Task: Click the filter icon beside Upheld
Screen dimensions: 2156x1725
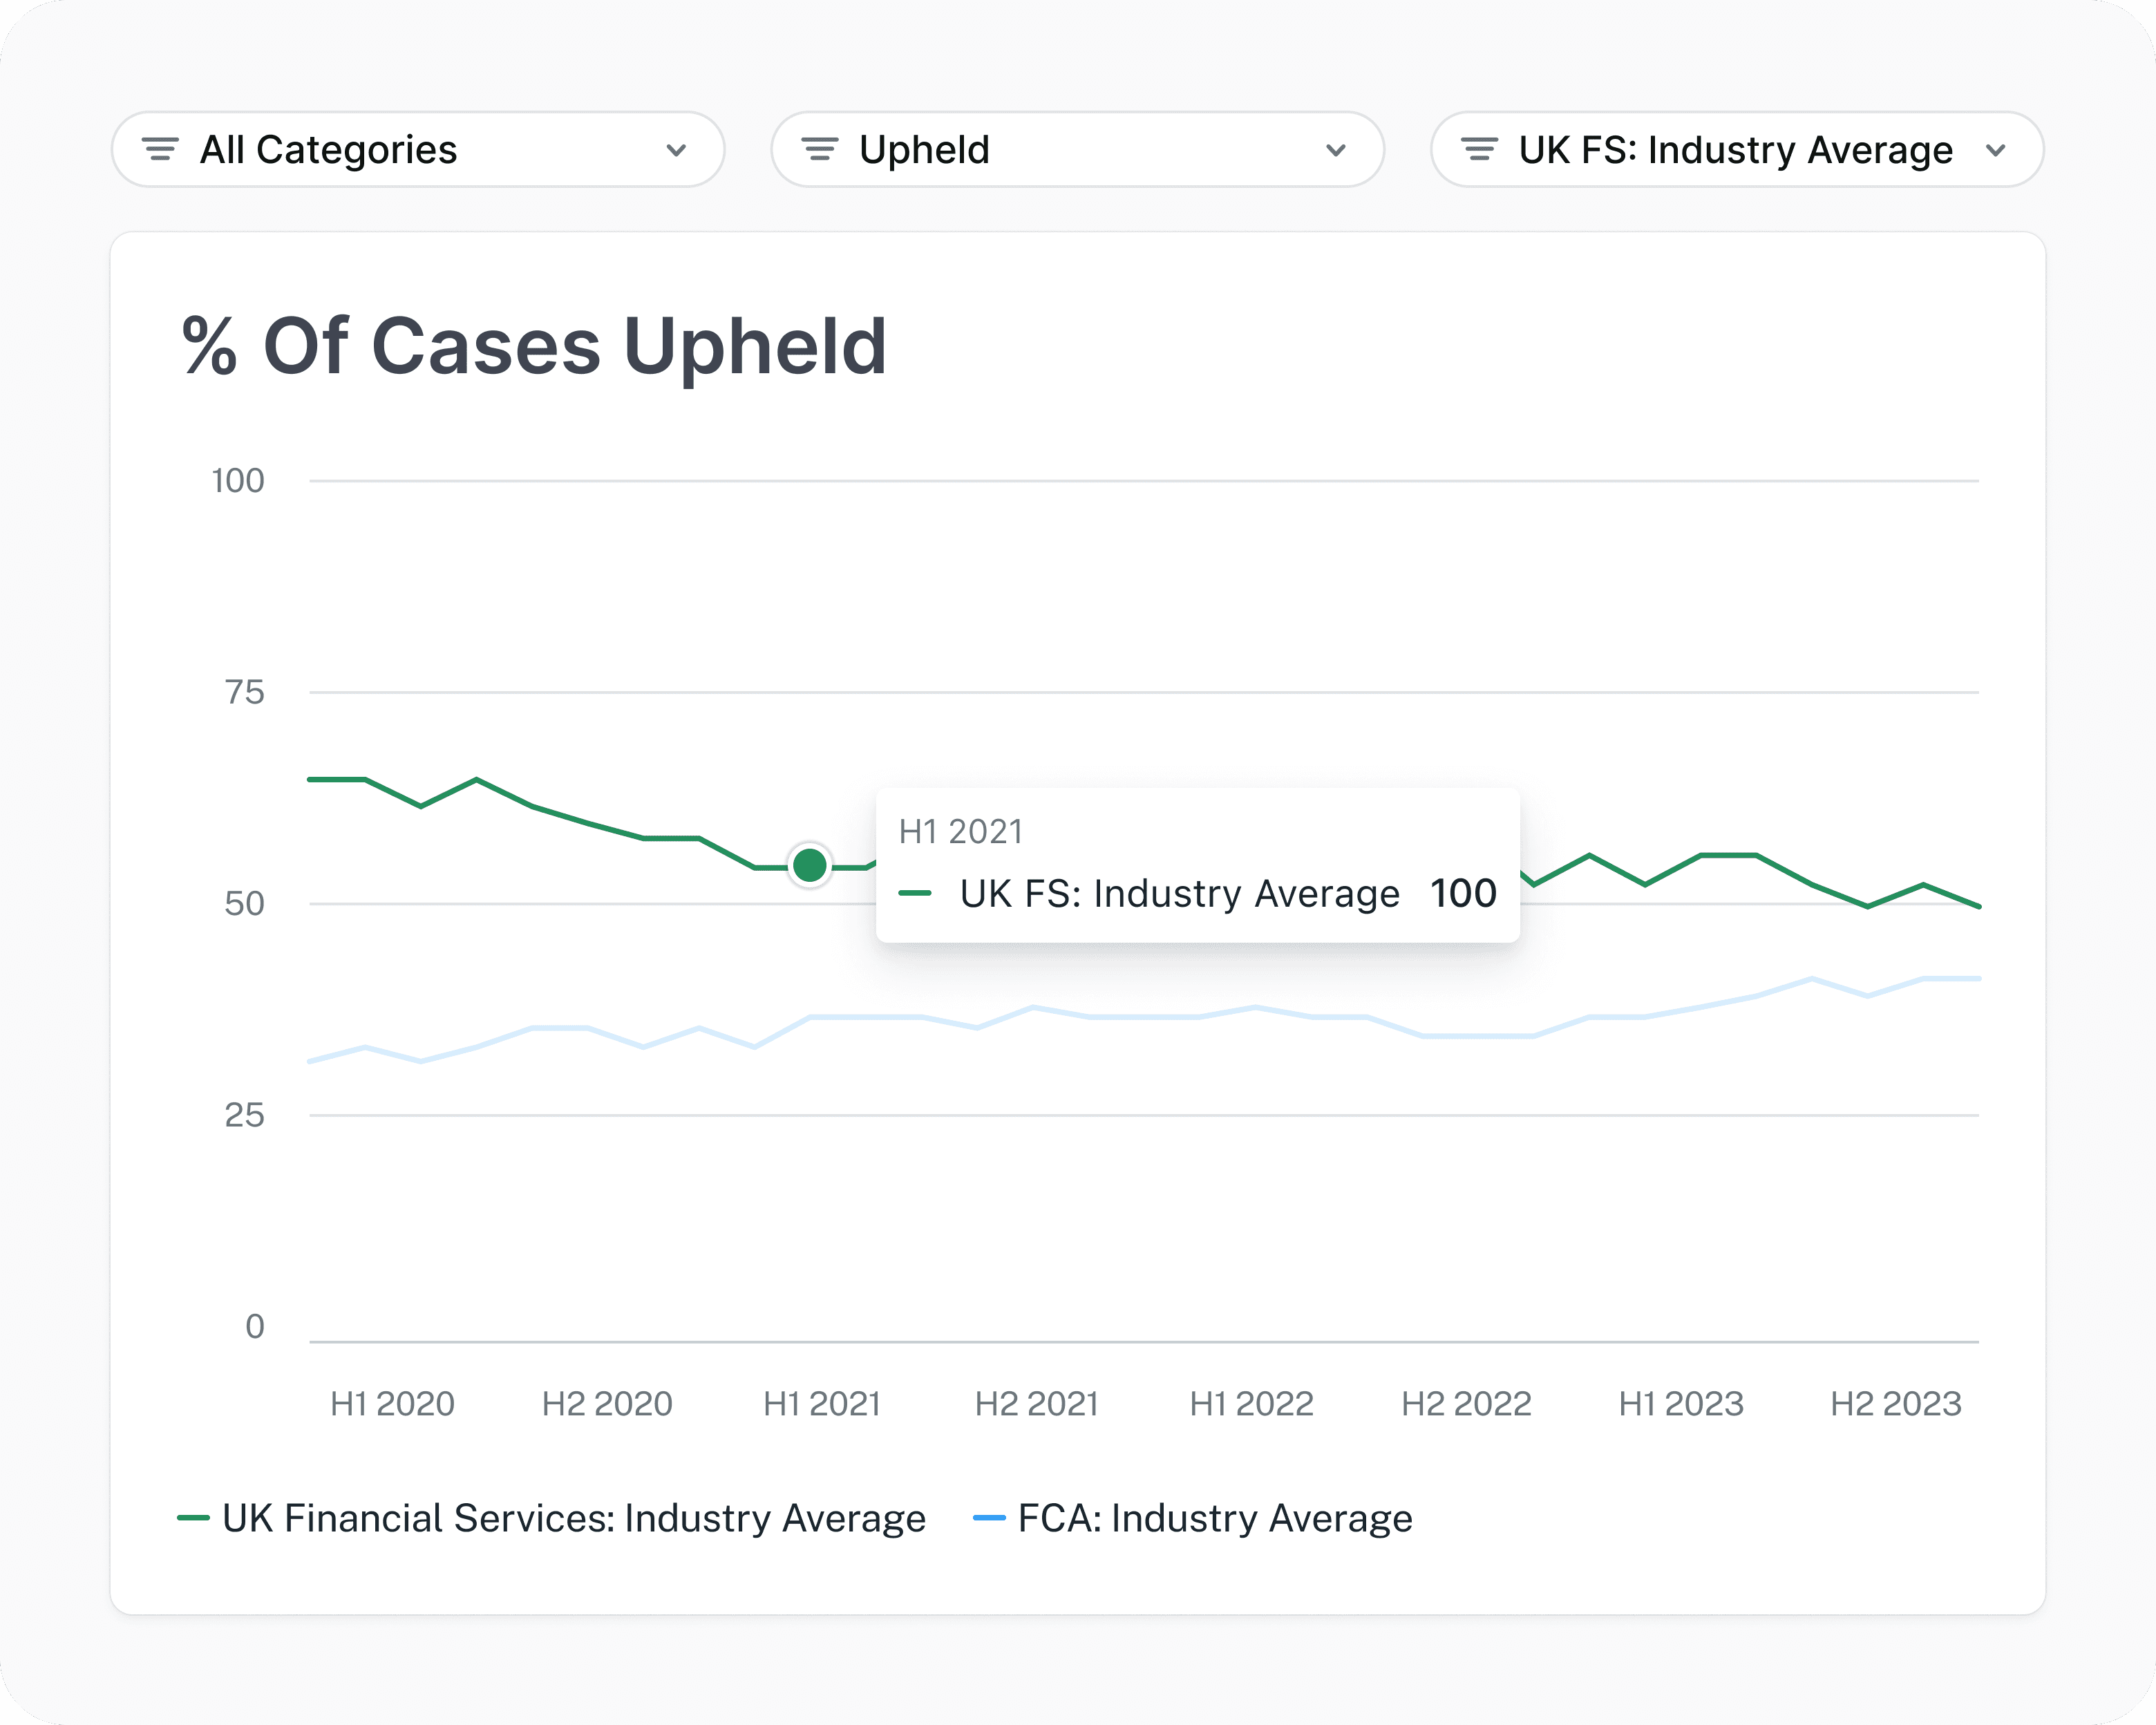Action: 820,150
